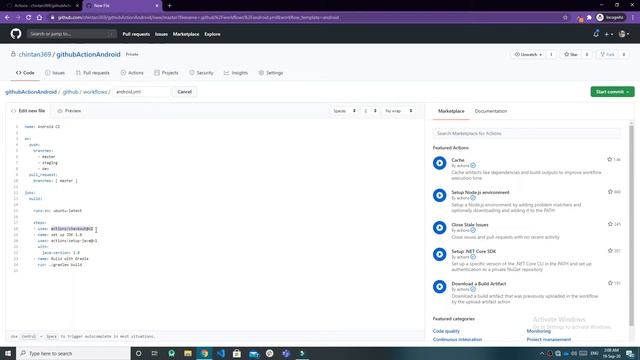
Task: Select the repository Pull requests tab
Action: 93,73
